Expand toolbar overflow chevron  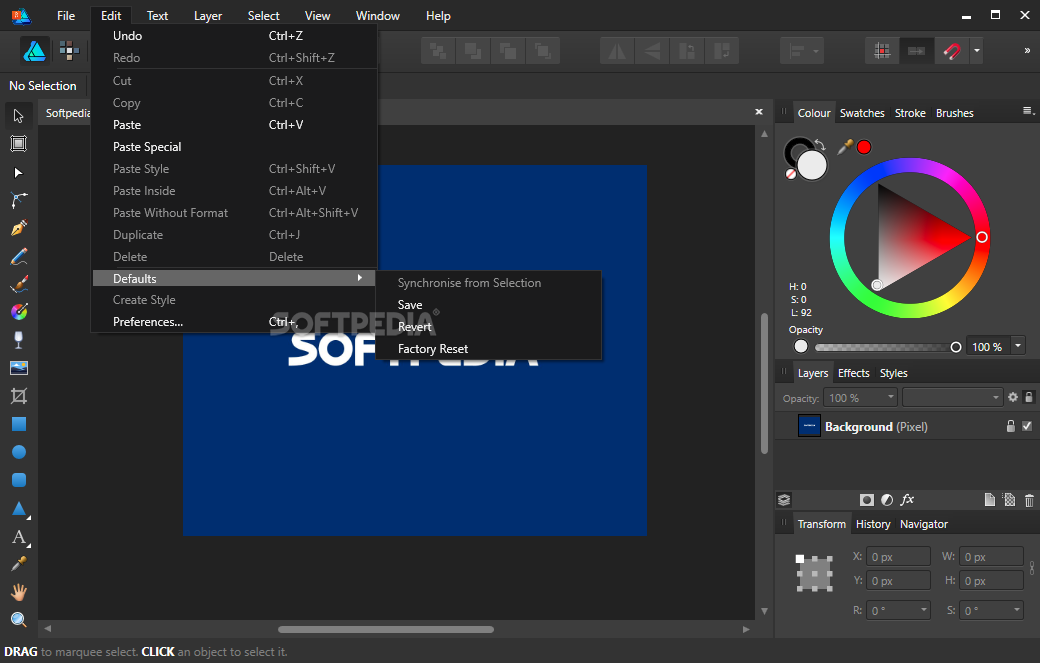click(1027, 50)
